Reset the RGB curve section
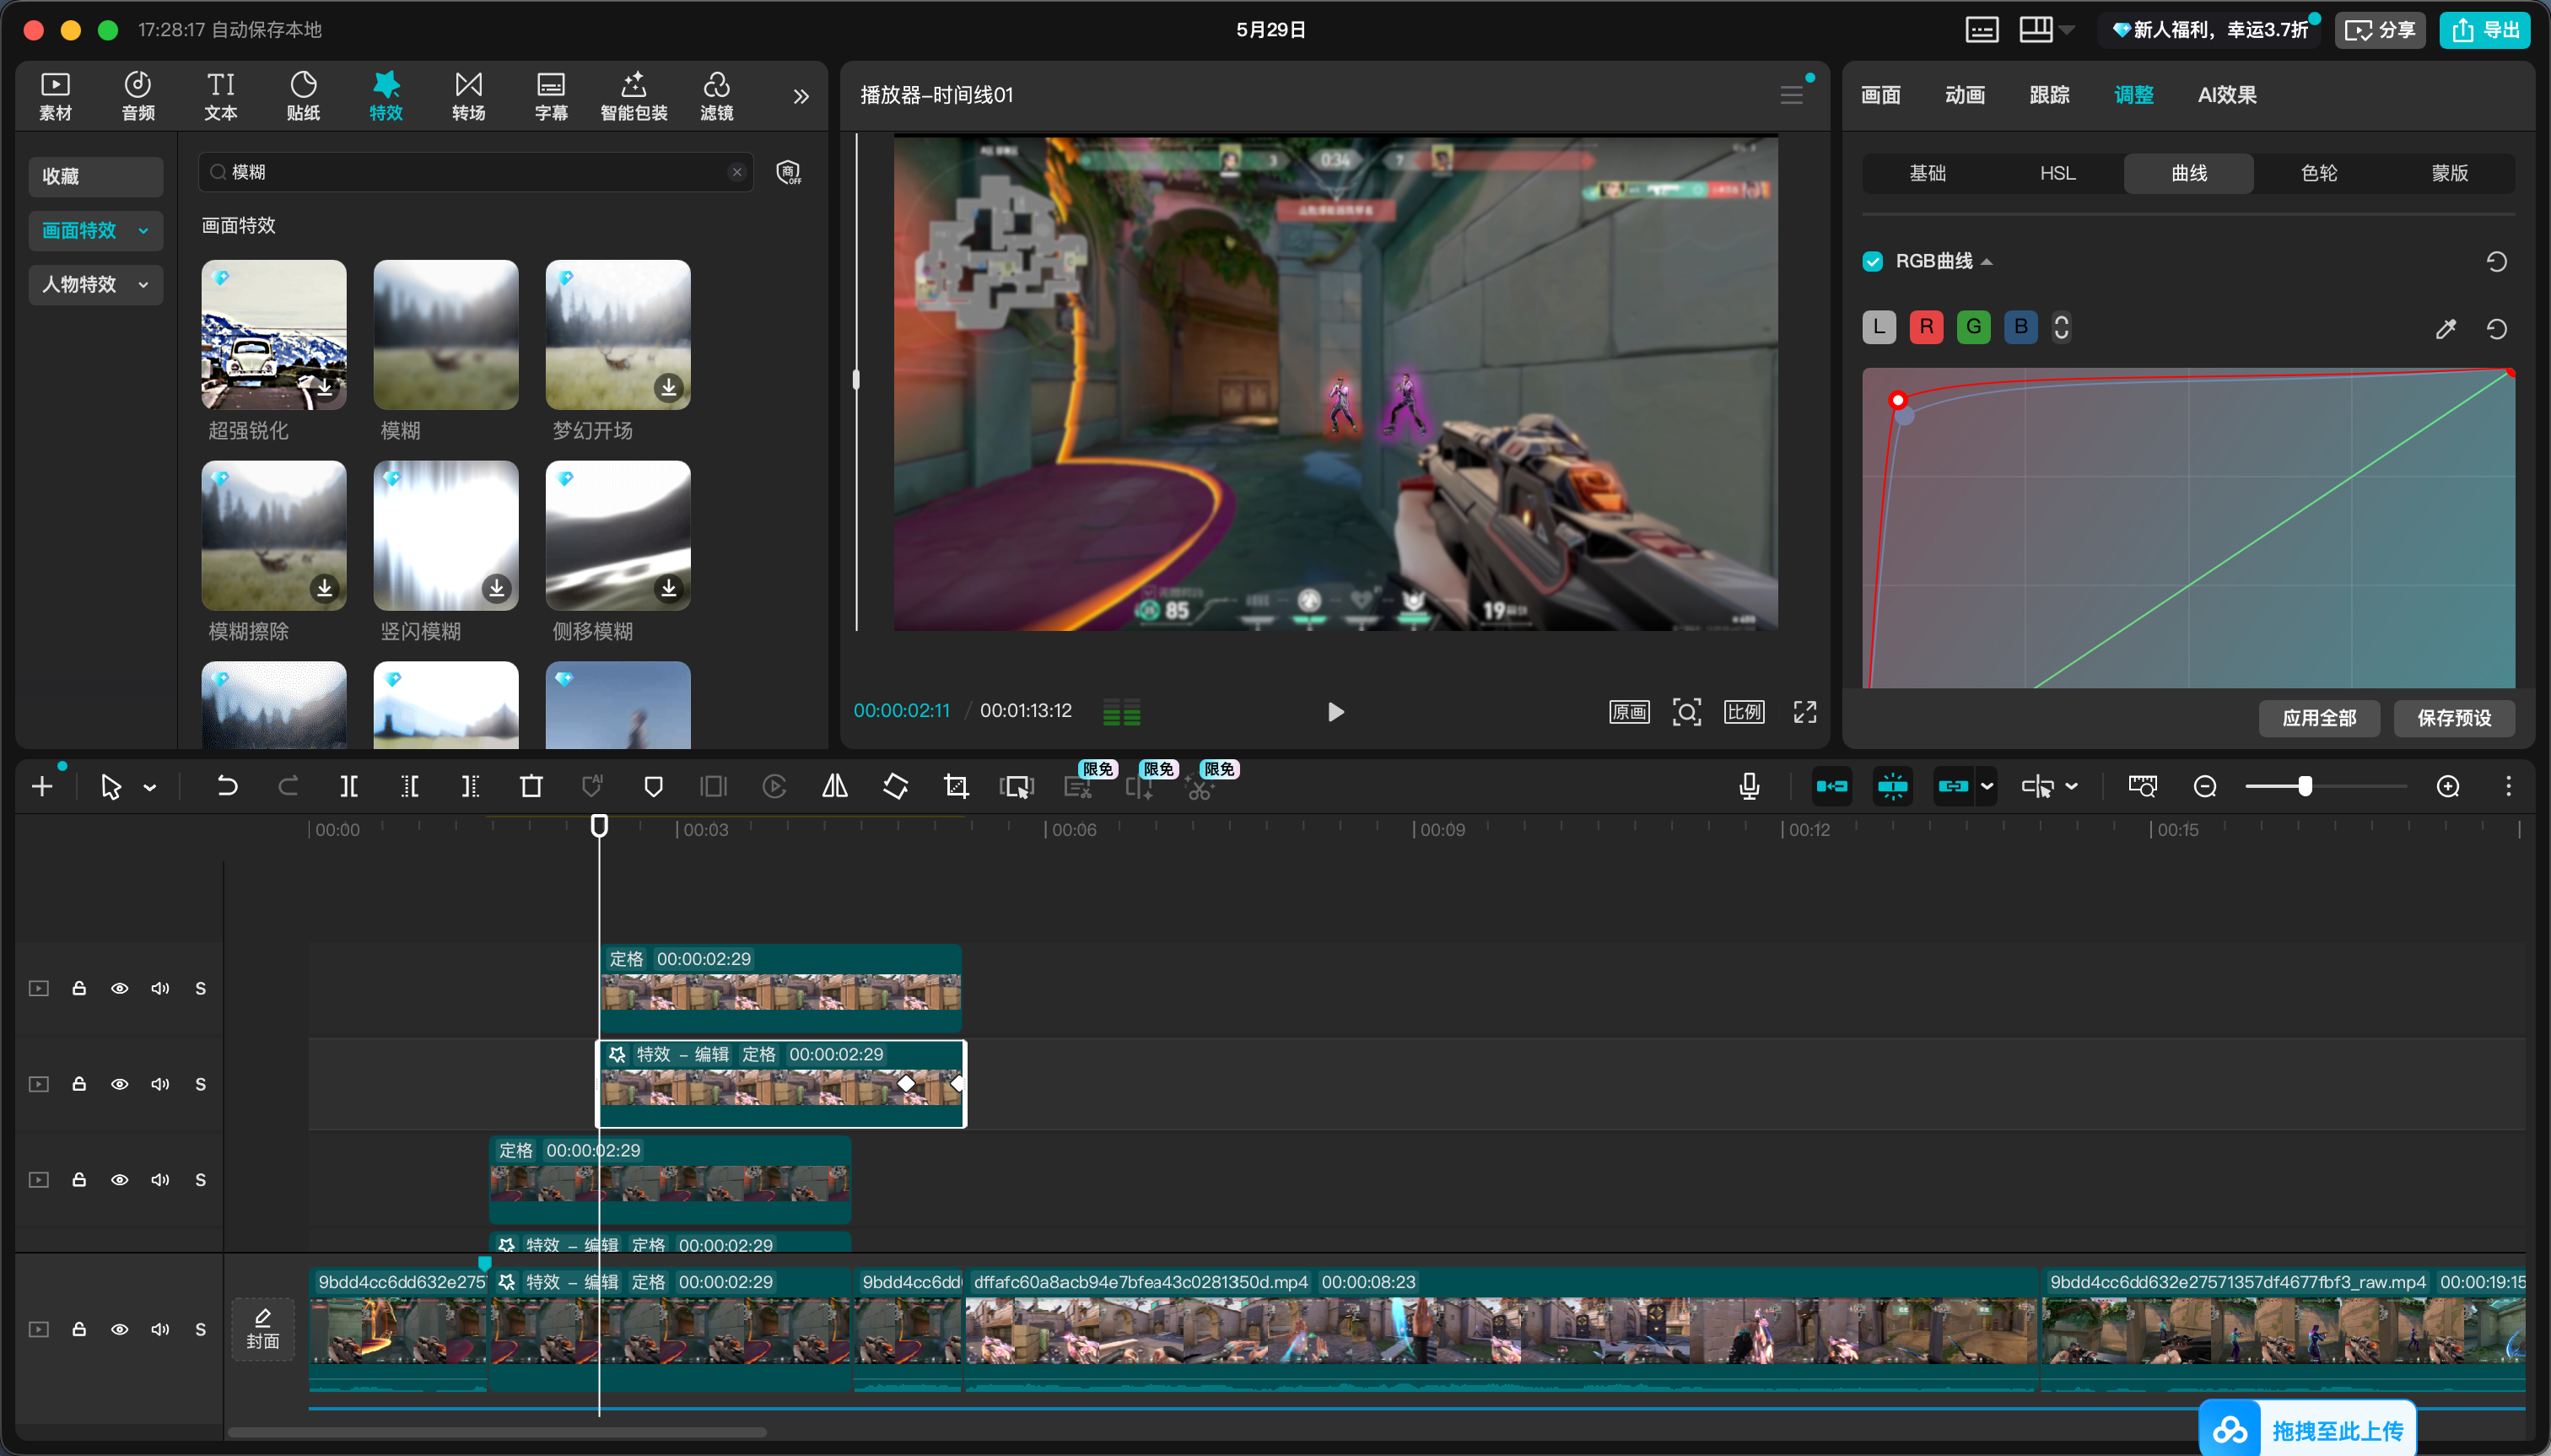Screen dimensions: 2551x1456 click(x=2497, y=261)
